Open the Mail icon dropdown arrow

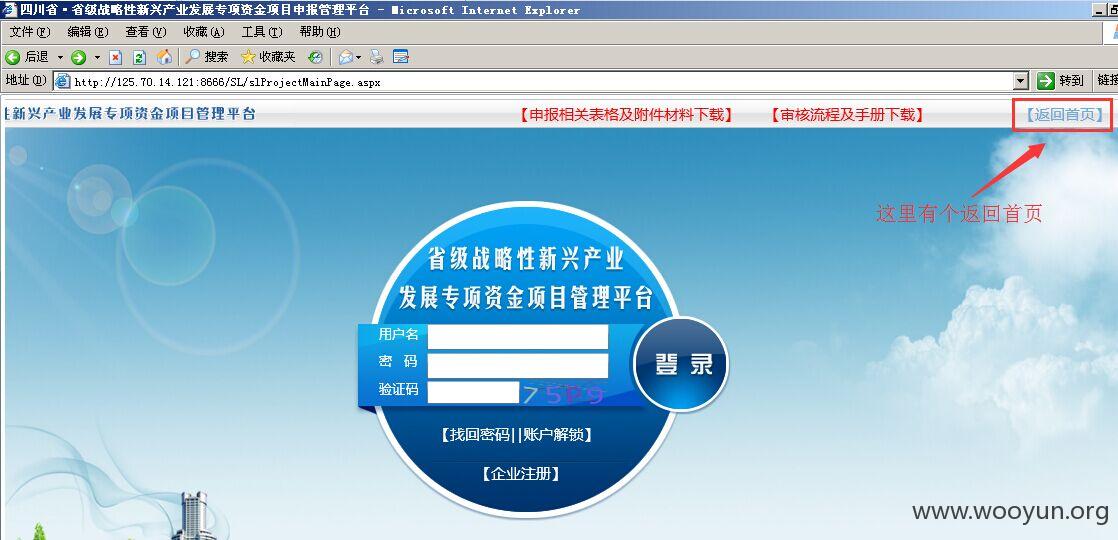pos(359,57)
